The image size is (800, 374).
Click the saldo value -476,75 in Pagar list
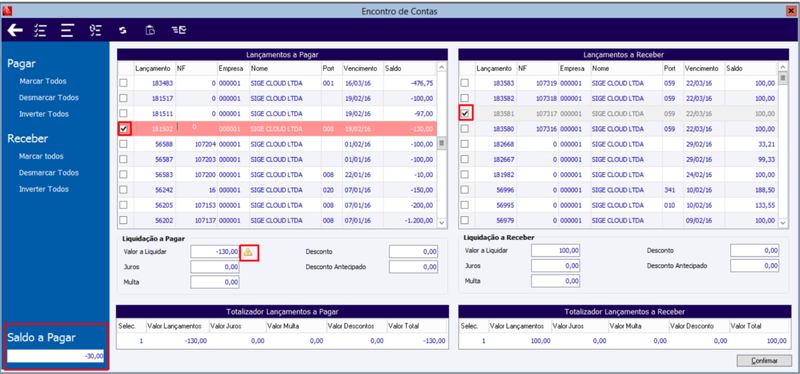coord(422,83)
